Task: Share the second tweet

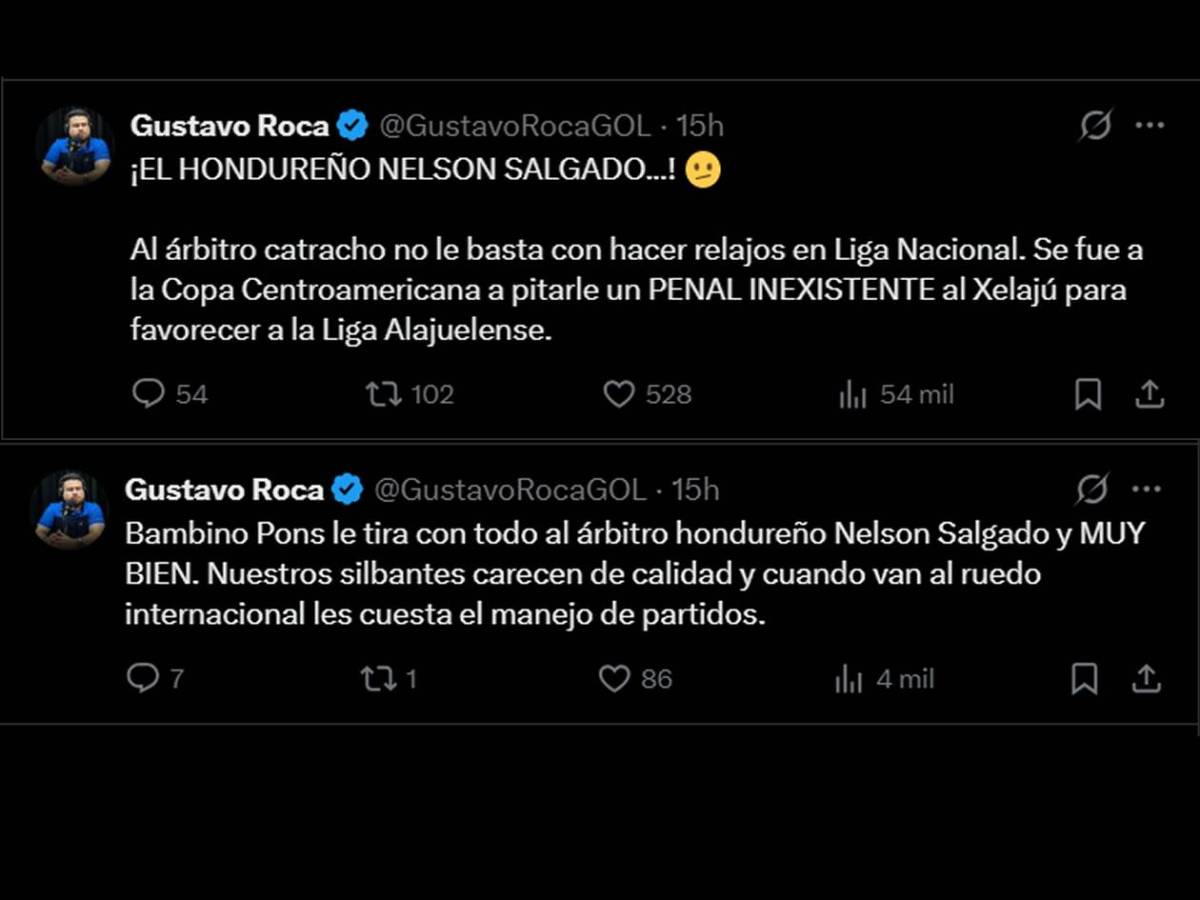Action: pos(1146,678)
